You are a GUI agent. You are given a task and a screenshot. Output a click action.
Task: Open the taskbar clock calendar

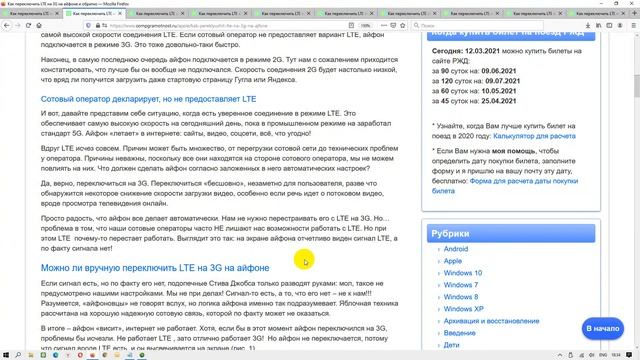coord(616,355)
